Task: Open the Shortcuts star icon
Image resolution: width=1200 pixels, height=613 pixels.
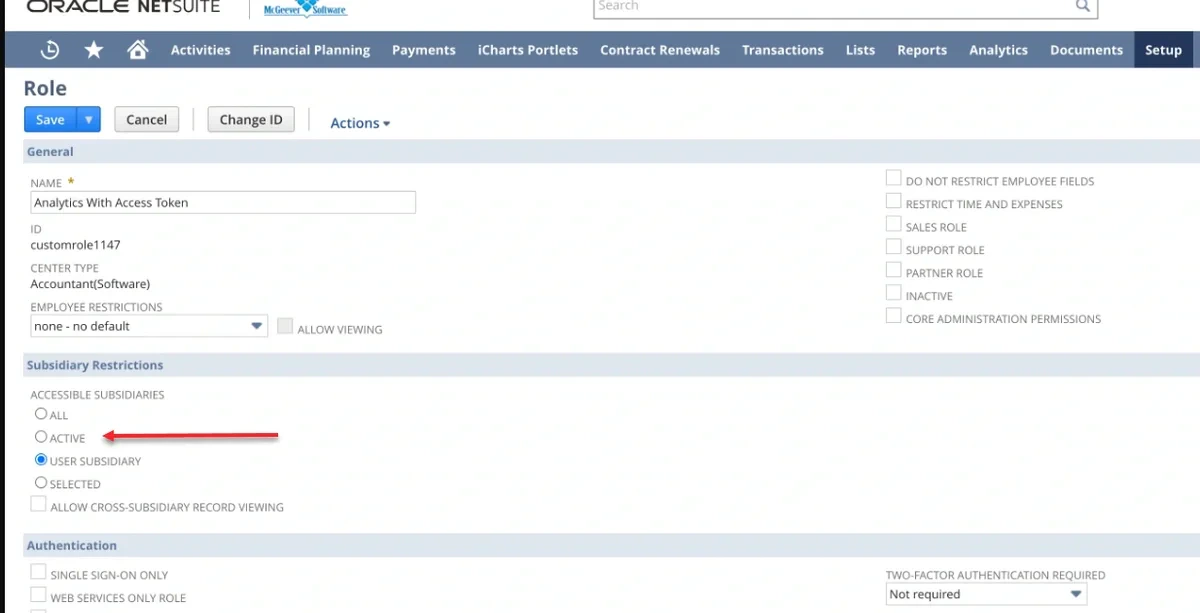Action: click(93, 49)
